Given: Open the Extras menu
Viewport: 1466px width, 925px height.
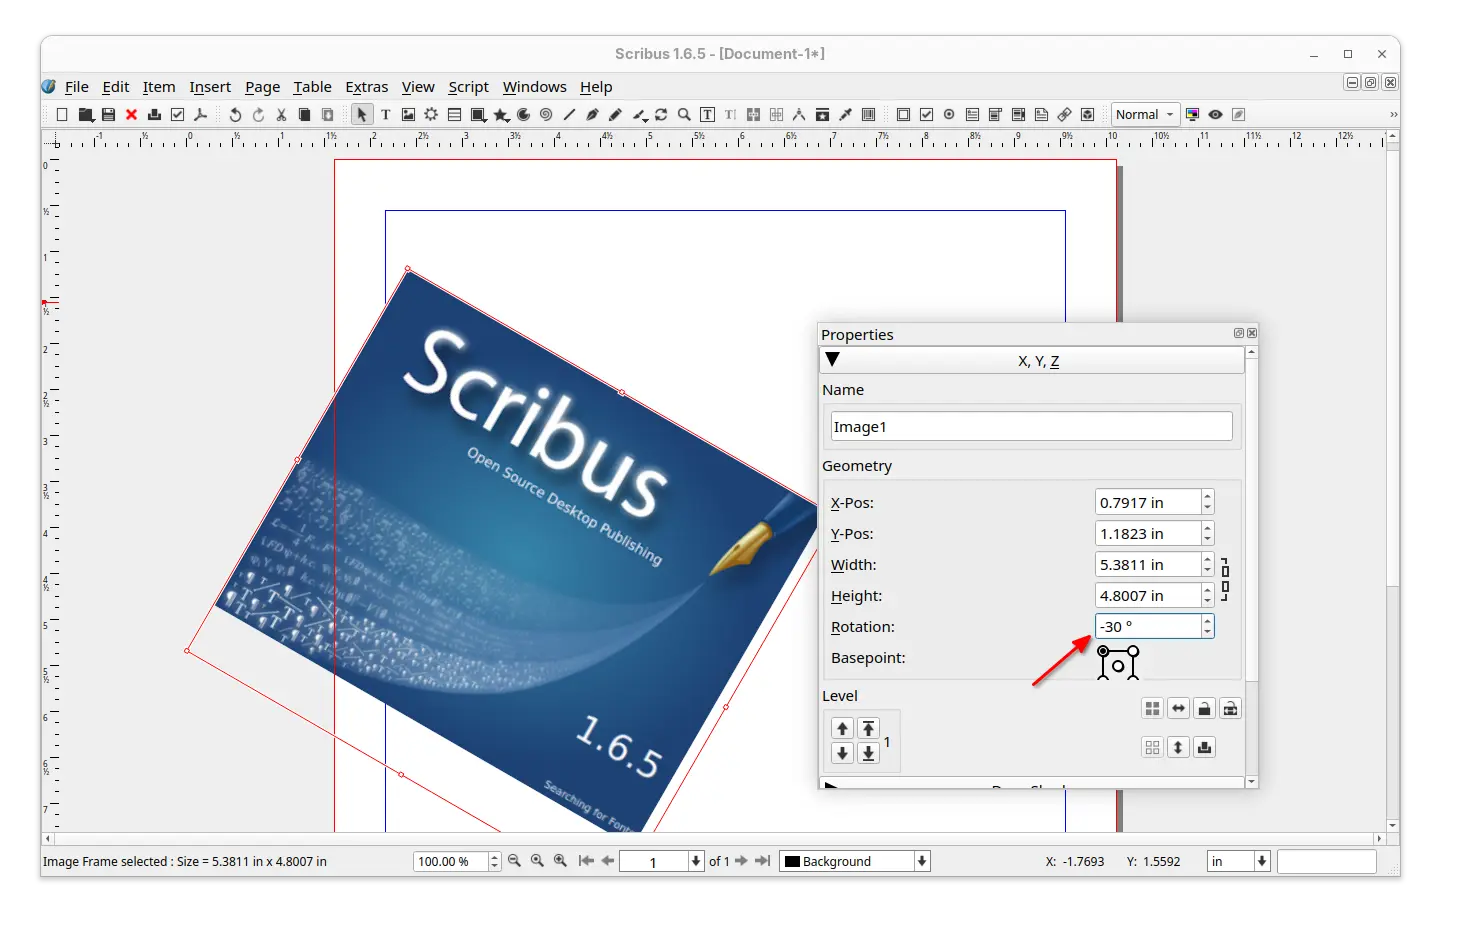Looking at the screenshot, I should coord(366,87).
